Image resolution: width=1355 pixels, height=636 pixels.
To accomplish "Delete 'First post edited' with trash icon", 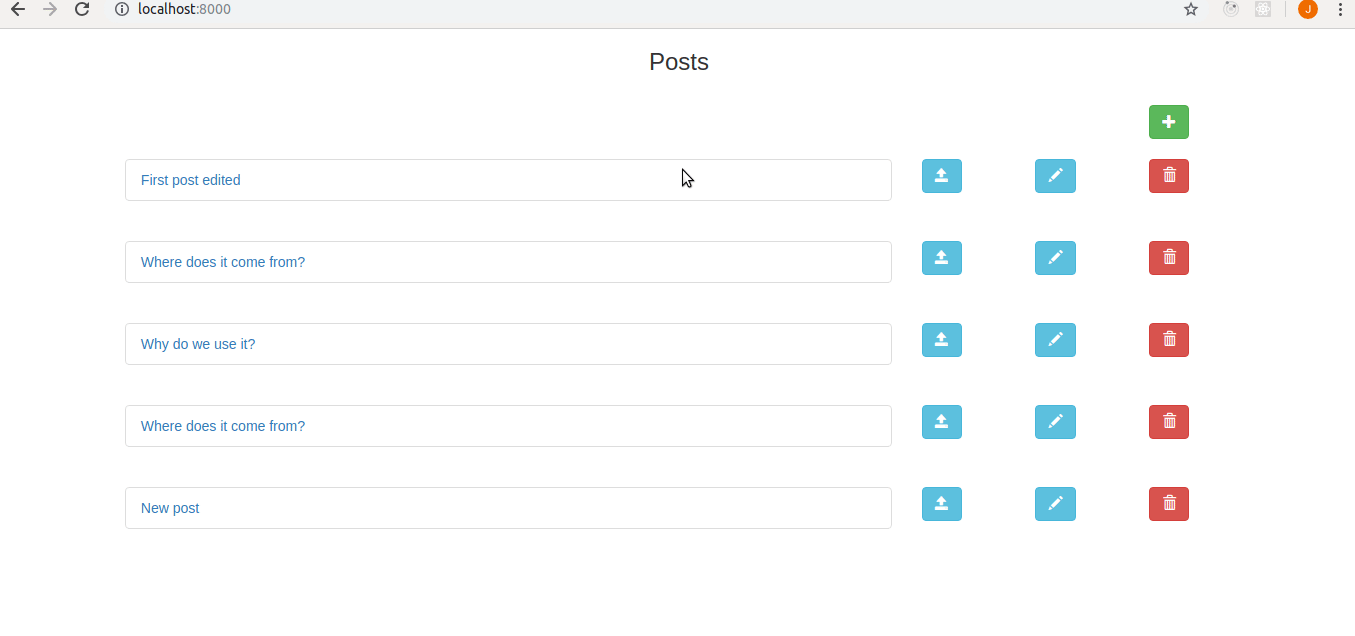I will (x=1169, y=176).
